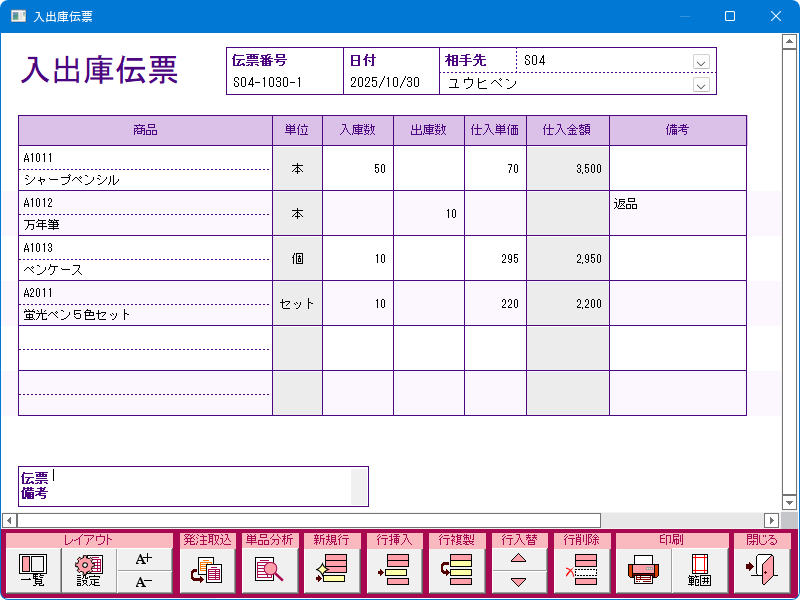The image size is (800, 600).
Task: Click the horizontal scrollbar right arrow
Action: [x=771, y=520]
